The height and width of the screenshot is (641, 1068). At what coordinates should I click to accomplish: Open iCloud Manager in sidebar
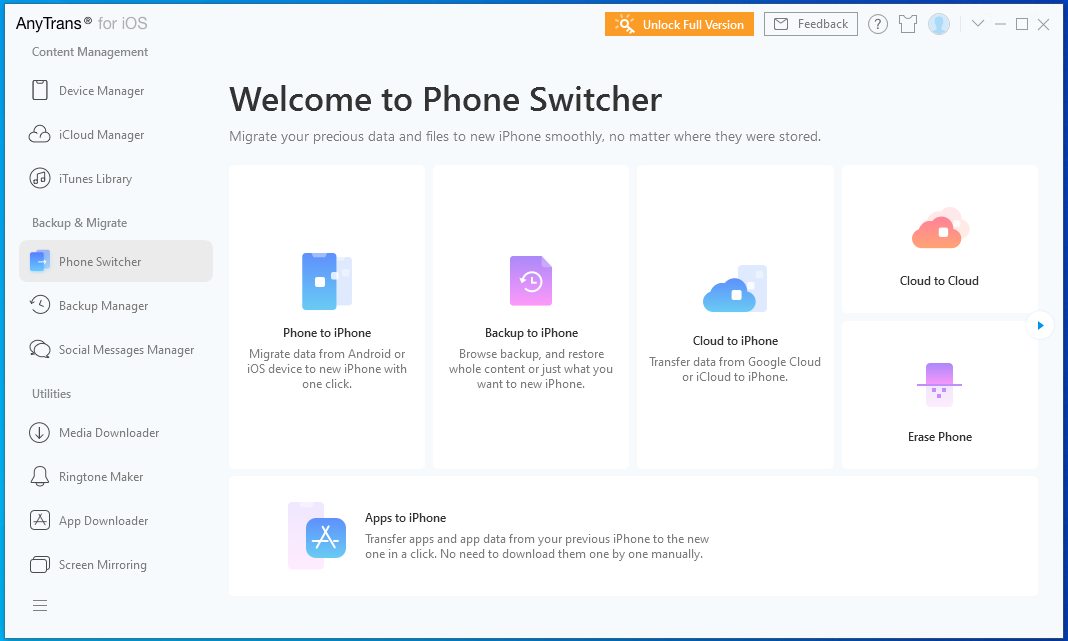116,135
